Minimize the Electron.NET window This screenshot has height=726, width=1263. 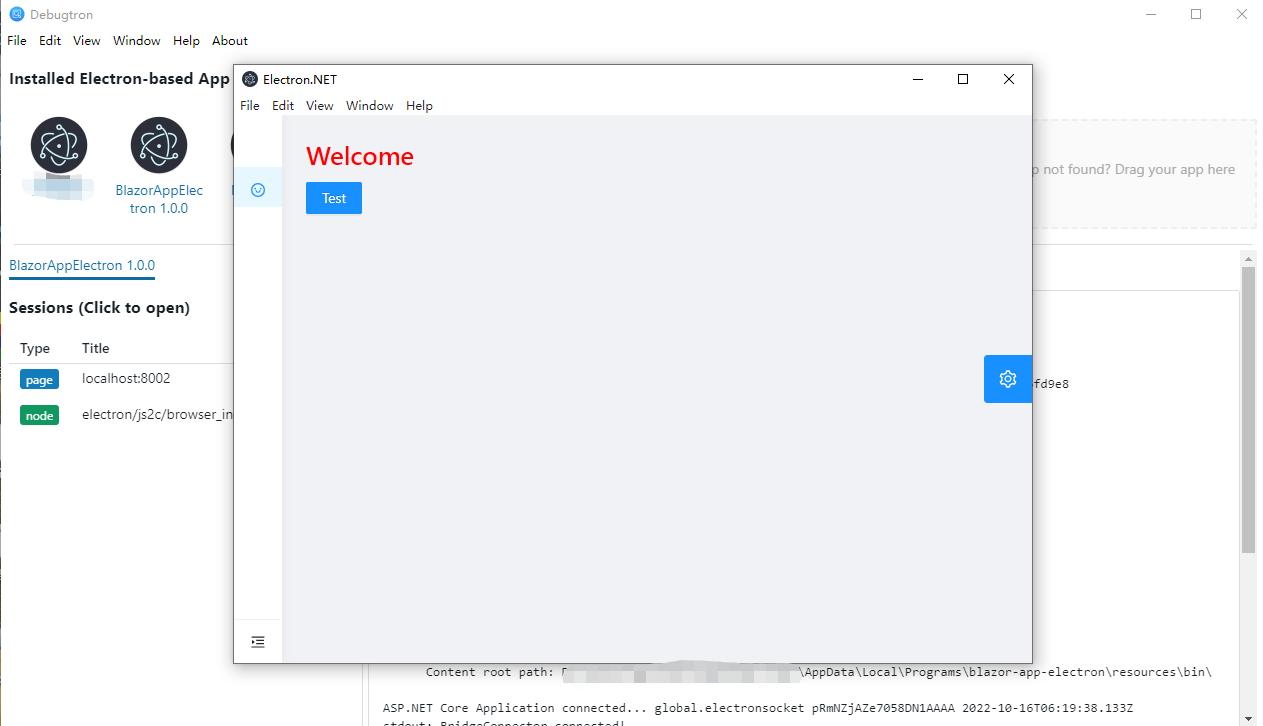point(917,79)
